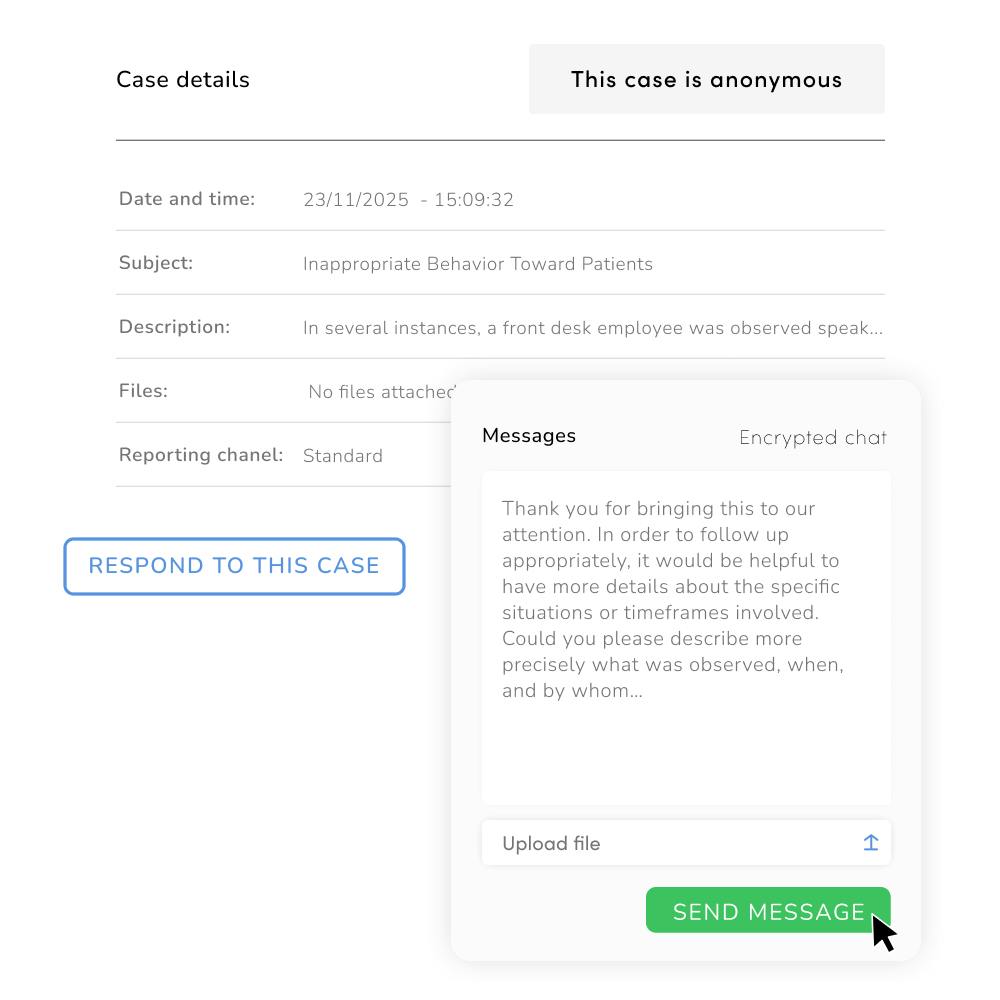The image size is (1000, 1000).
Task: Click the "Reporting chanel:" field label
Action: 201,455
